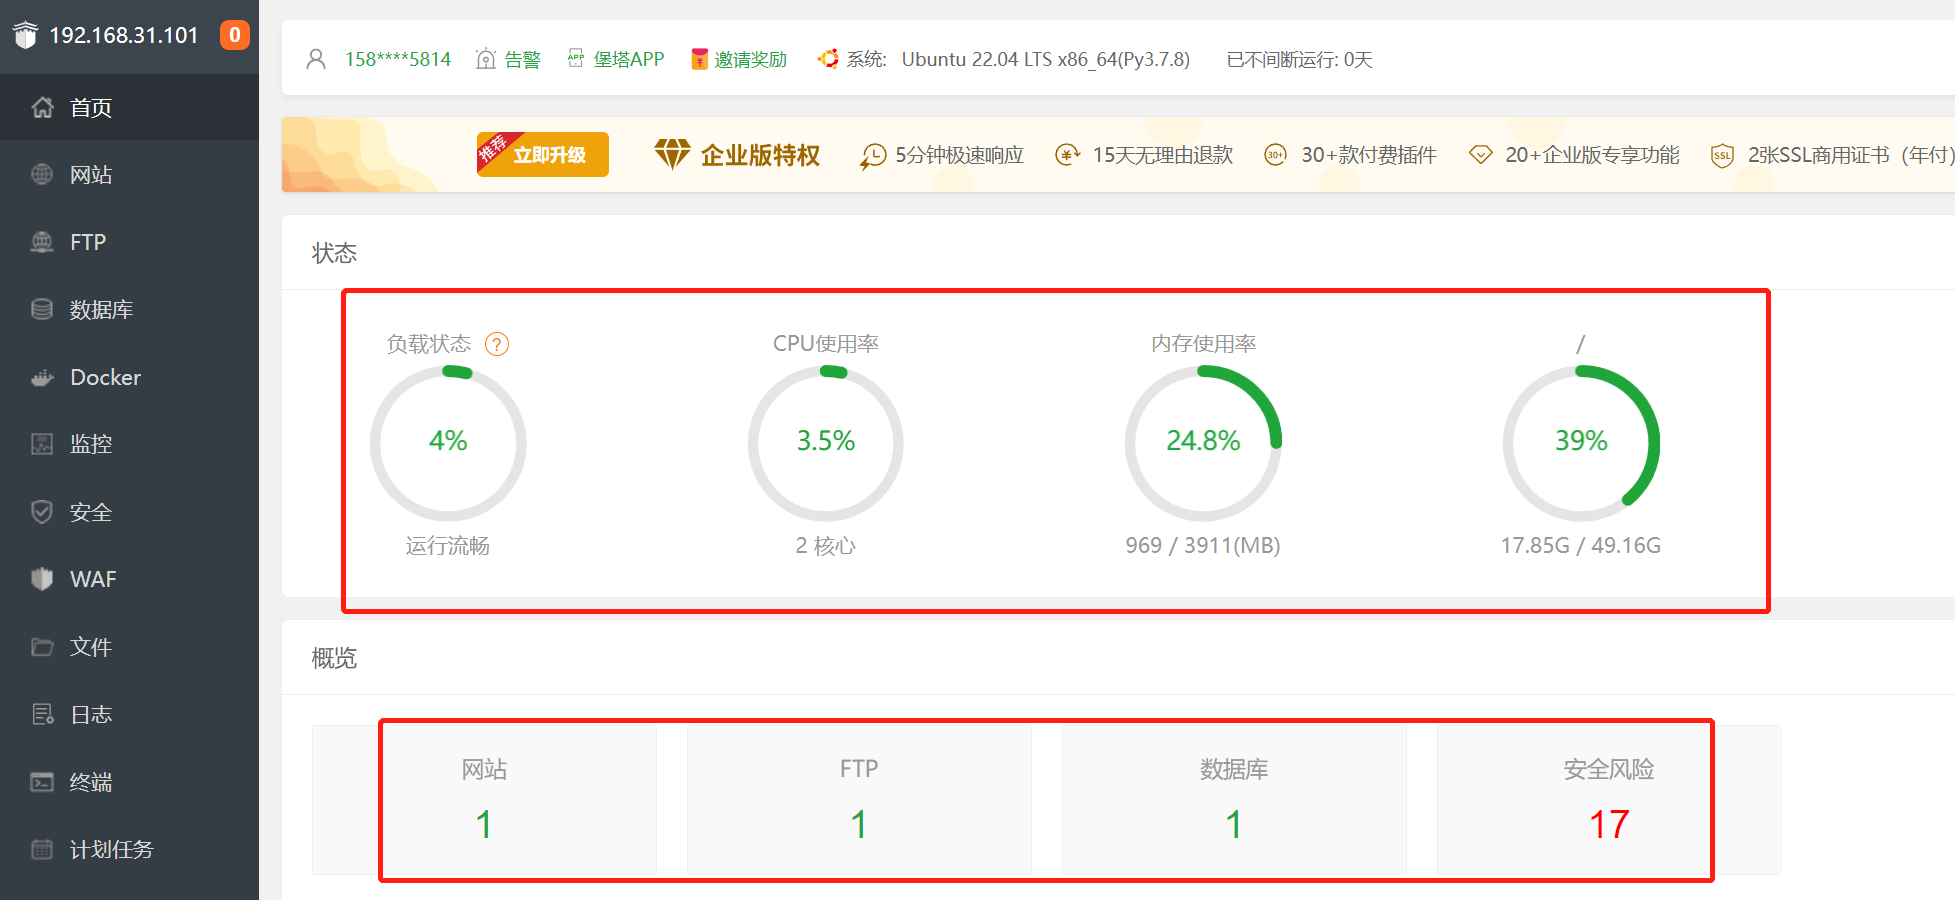The width and height of the screenshot is (1955, 900).
Task: Click the home icon beside 首页
Action: pyautogui.click(x=42, y=107)
